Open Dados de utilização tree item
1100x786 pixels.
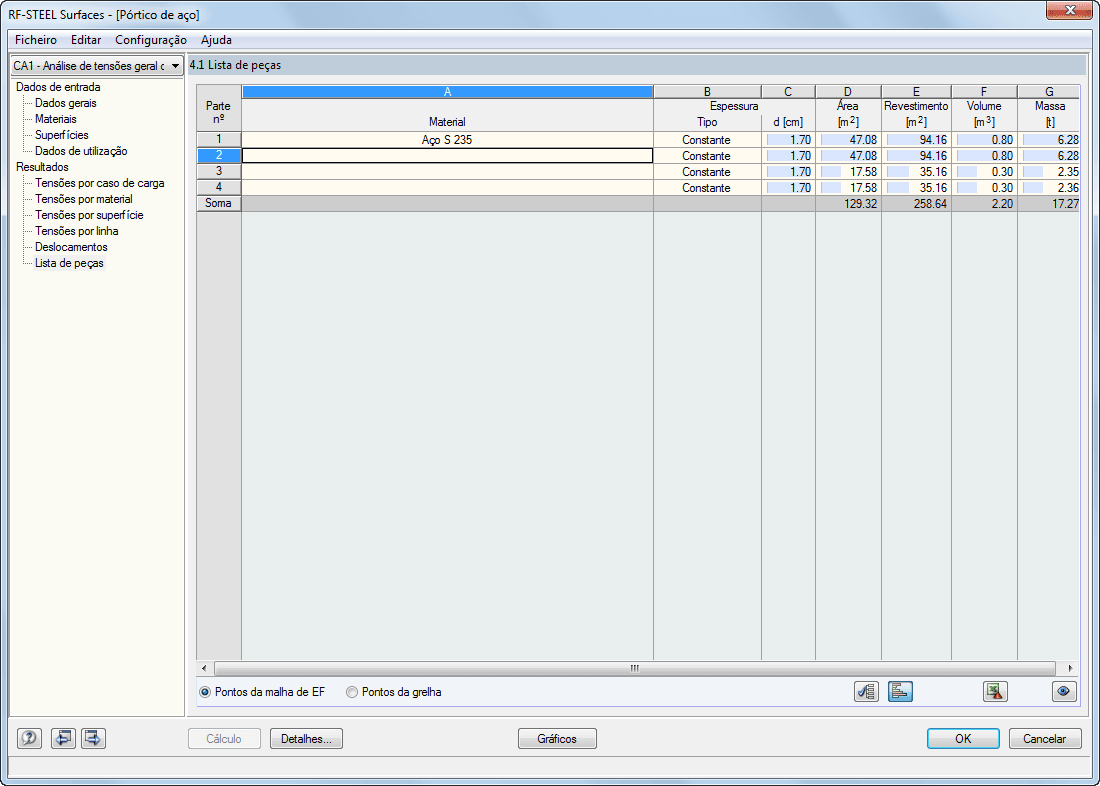(x=81, y=151)
